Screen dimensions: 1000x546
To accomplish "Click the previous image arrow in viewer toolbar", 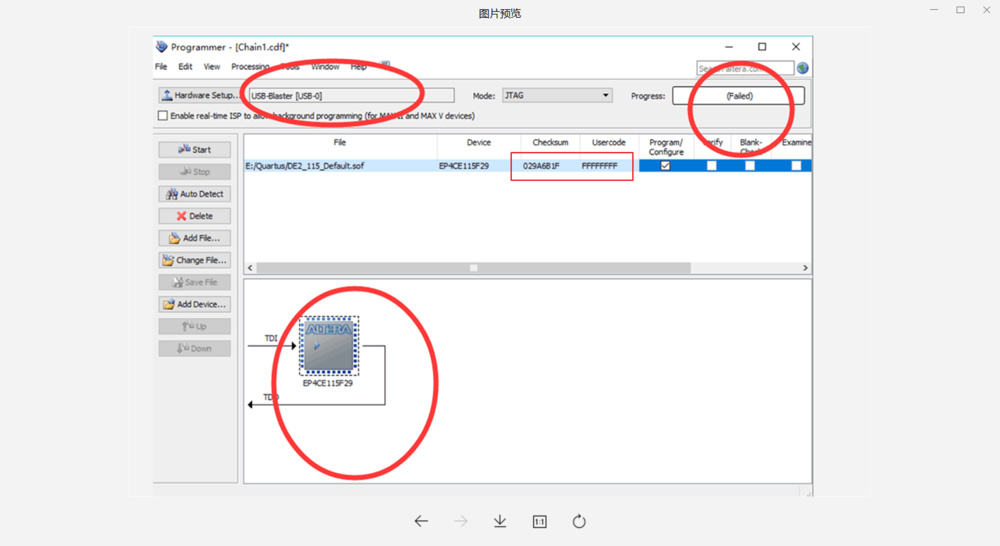I will coord(421,521).
